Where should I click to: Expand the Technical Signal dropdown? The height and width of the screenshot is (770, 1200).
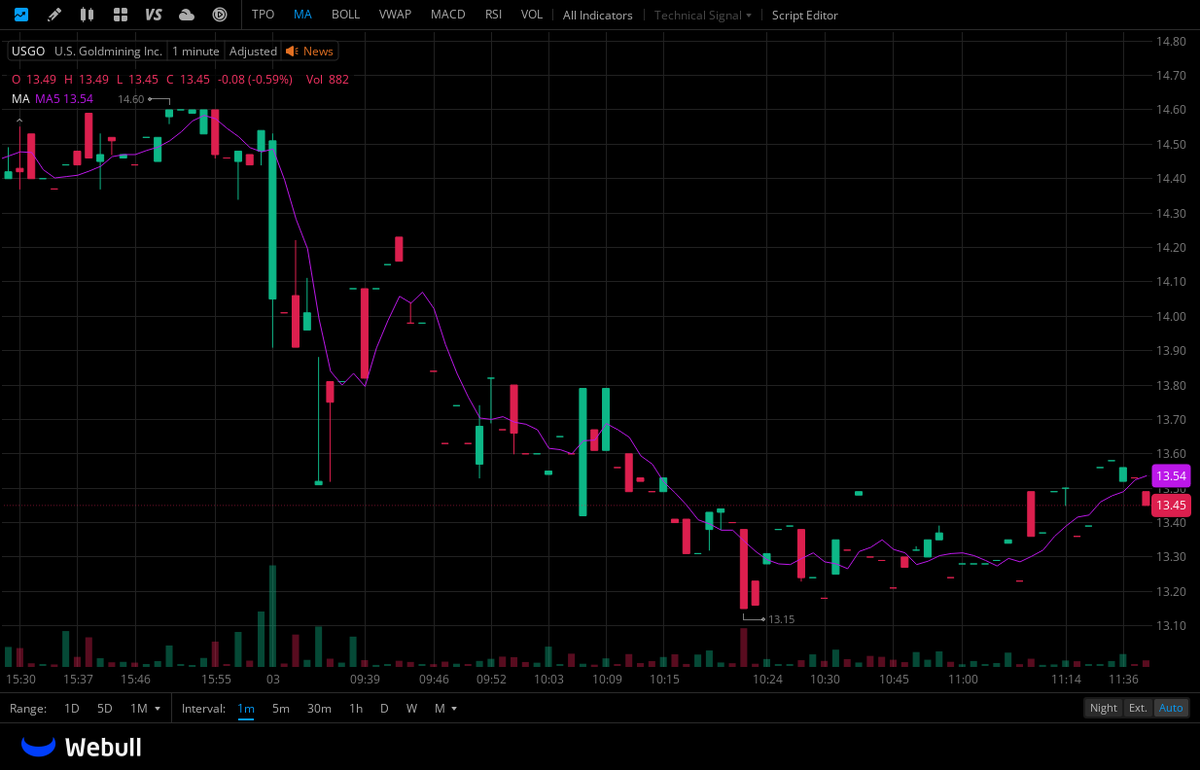(703, 15)
